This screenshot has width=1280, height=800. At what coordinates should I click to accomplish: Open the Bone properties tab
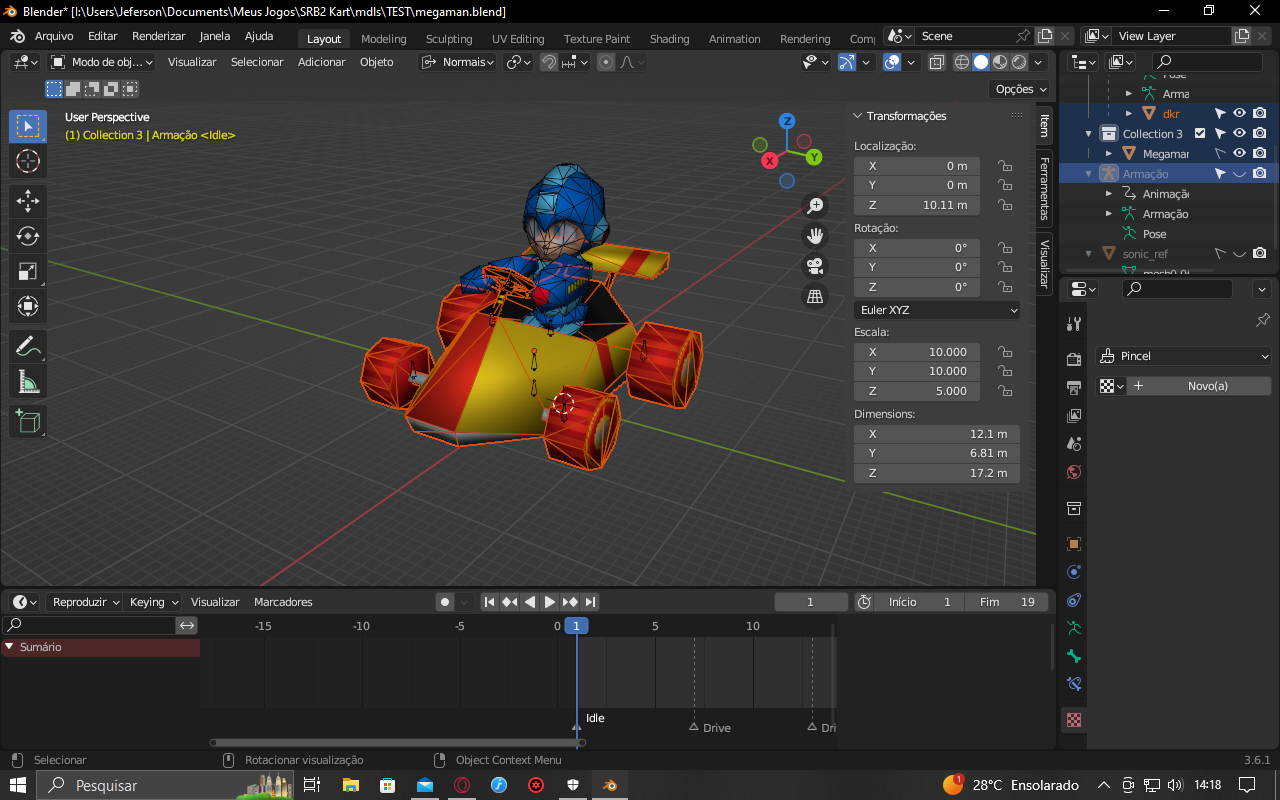(x=1074, y=656)
